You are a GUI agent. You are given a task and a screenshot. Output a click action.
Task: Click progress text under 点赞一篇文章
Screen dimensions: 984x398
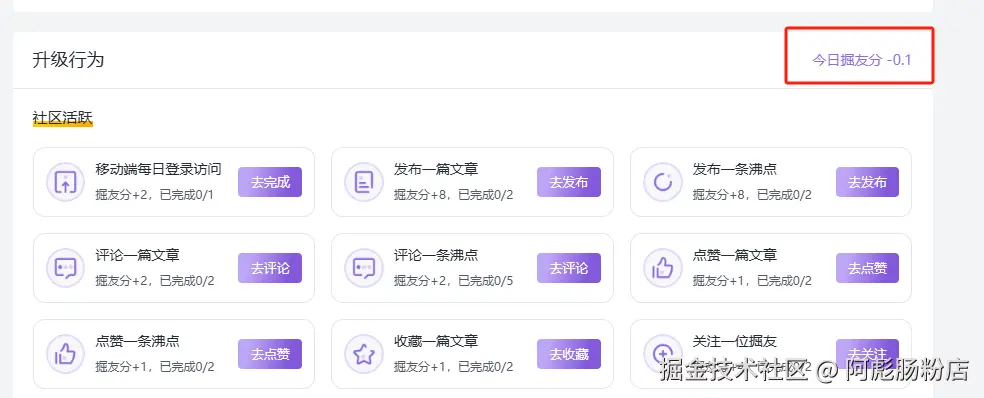[x=752, y=281]
